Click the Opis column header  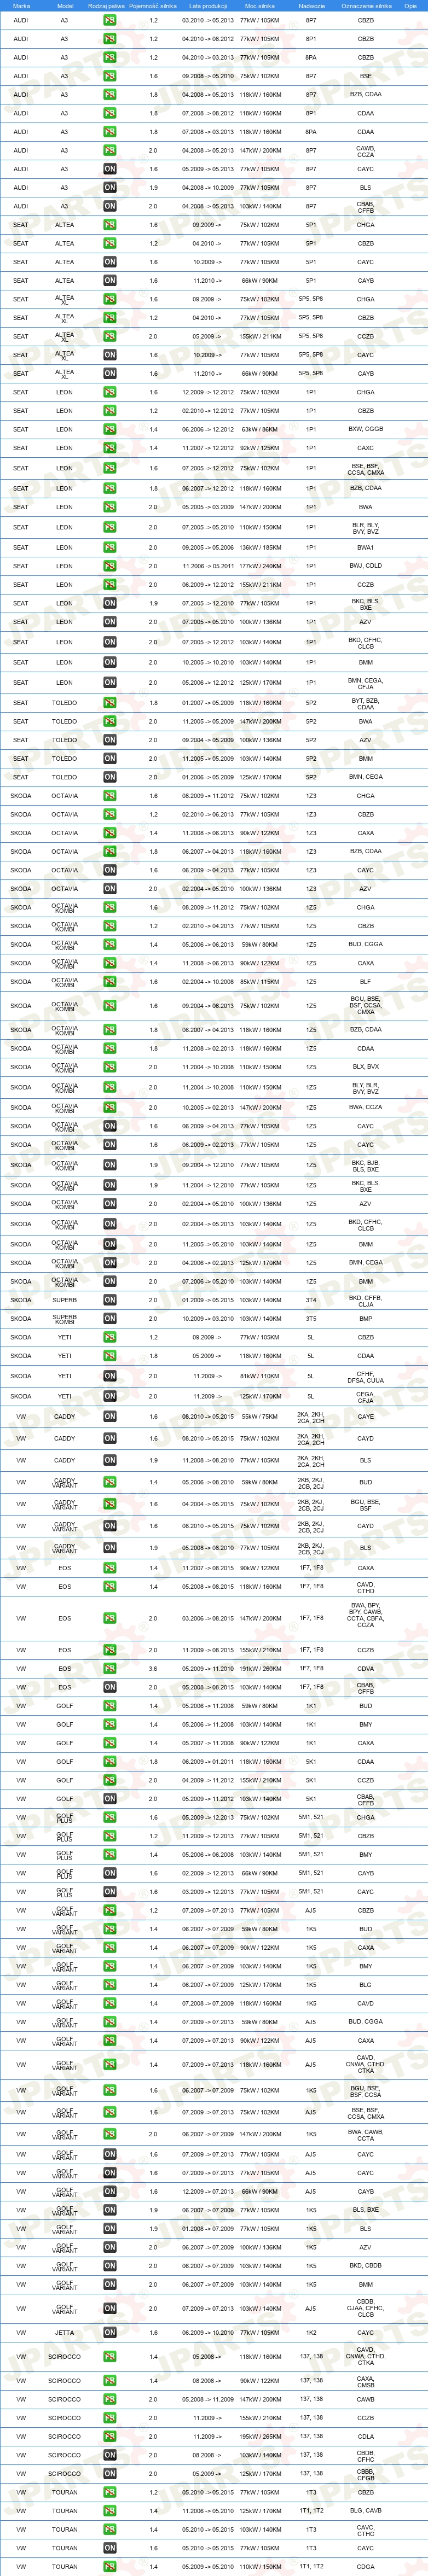(411, 6)
